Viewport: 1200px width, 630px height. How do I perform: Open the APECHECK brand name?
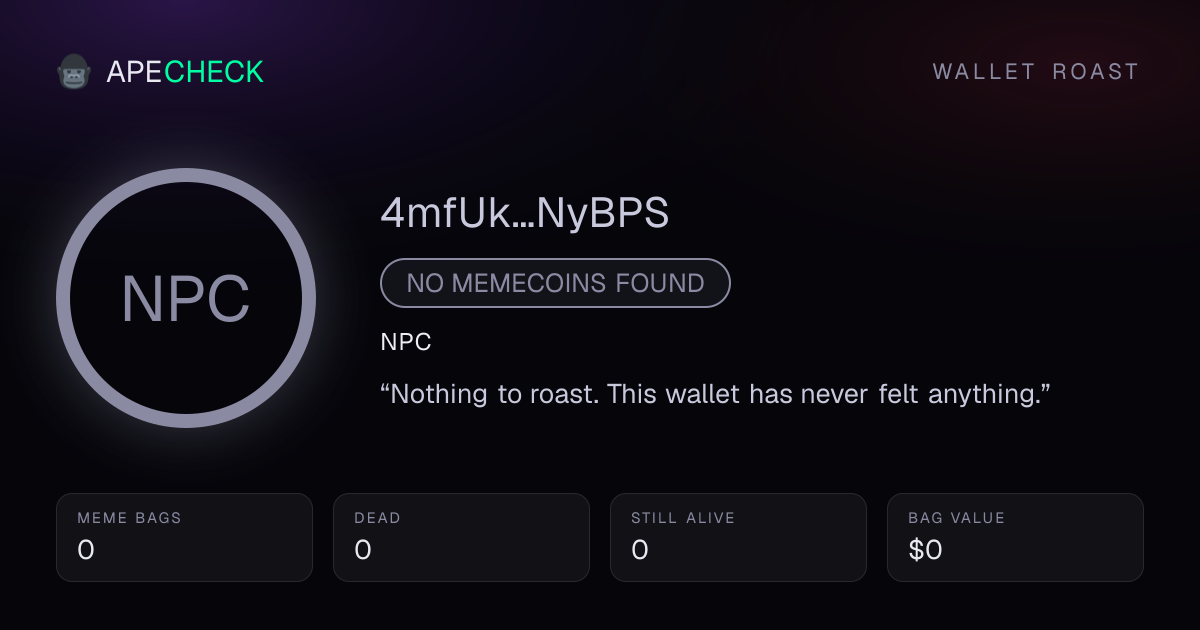pyautogui.click(x=185, y=72)
